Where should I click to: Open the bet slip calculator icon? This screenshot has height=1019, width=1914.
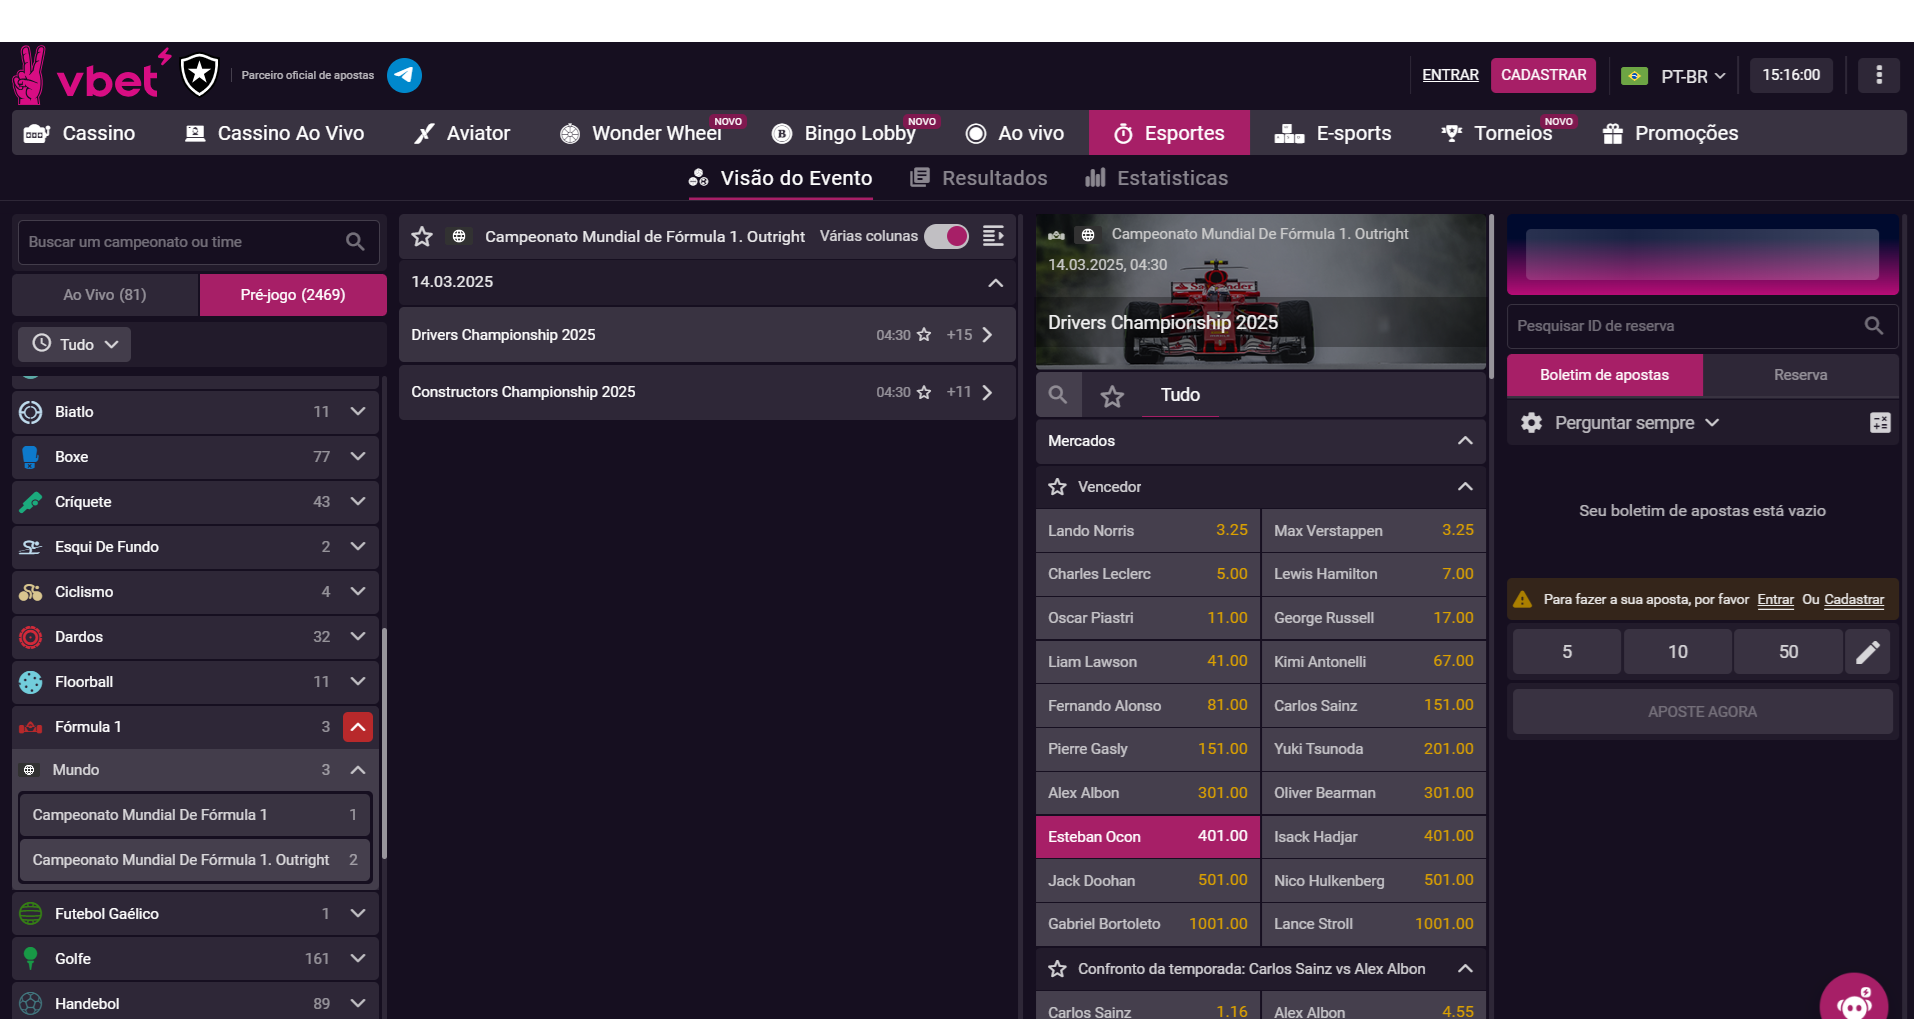tap(1879, 423)
